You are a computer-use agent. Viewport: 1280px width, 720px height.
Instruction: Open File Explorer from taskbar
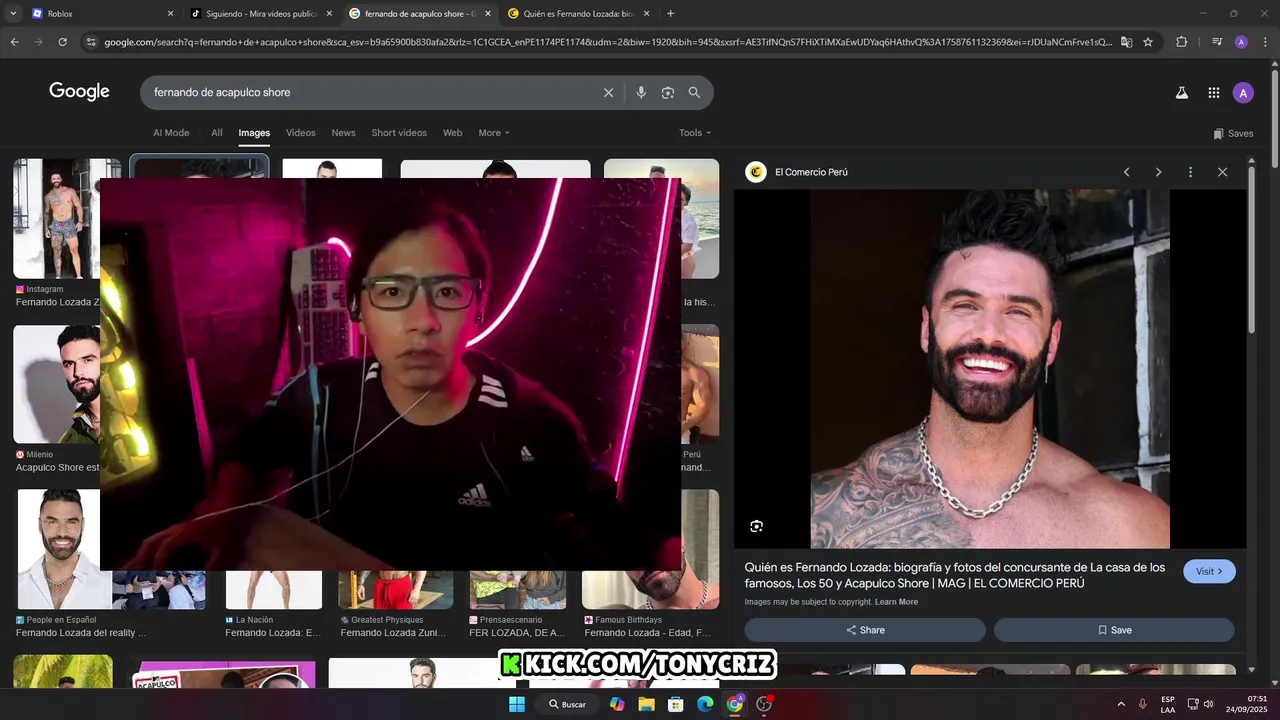[646, 704]
